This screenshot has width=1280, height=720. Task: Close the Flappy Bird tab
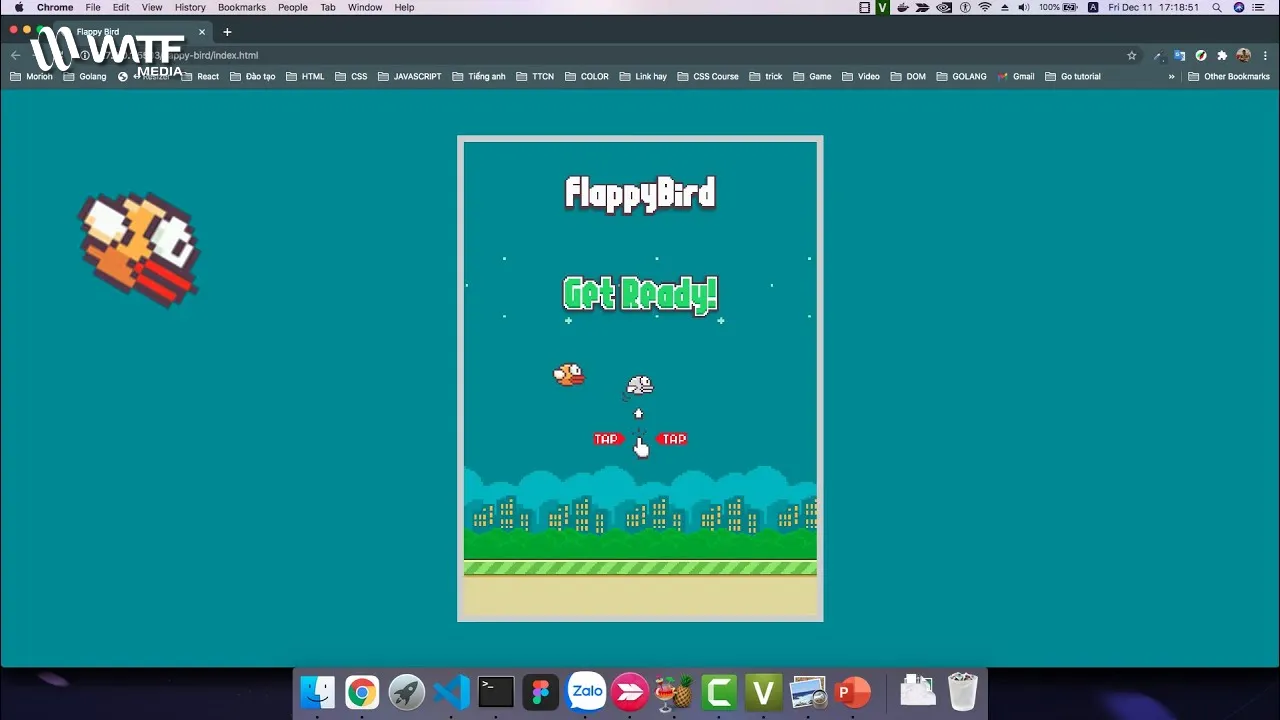(201, 32)
